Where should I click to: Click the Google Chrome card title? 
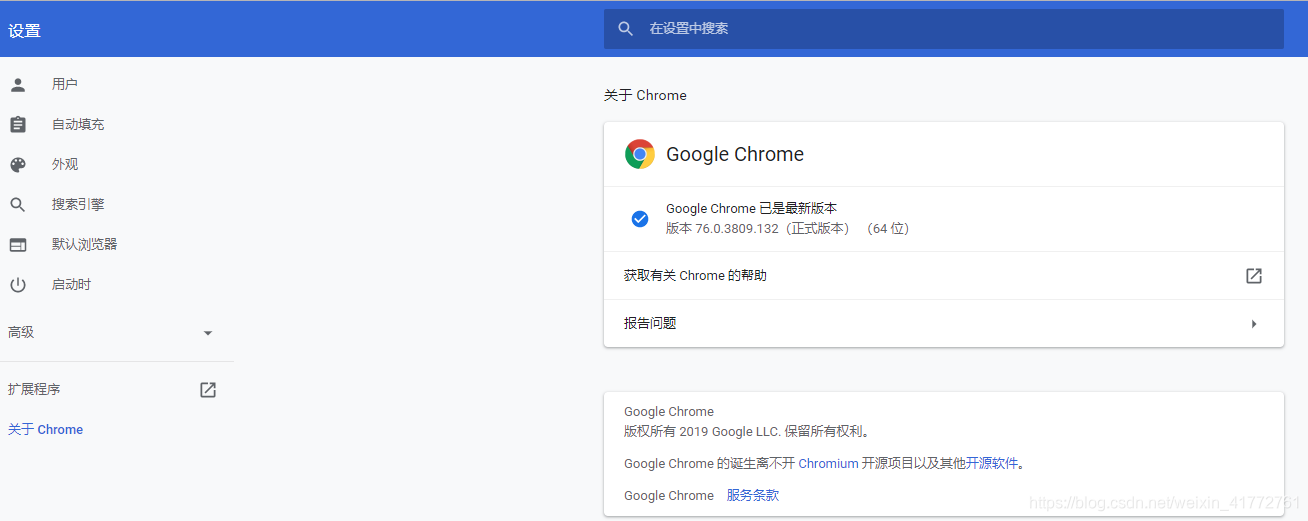click(735, 154)
